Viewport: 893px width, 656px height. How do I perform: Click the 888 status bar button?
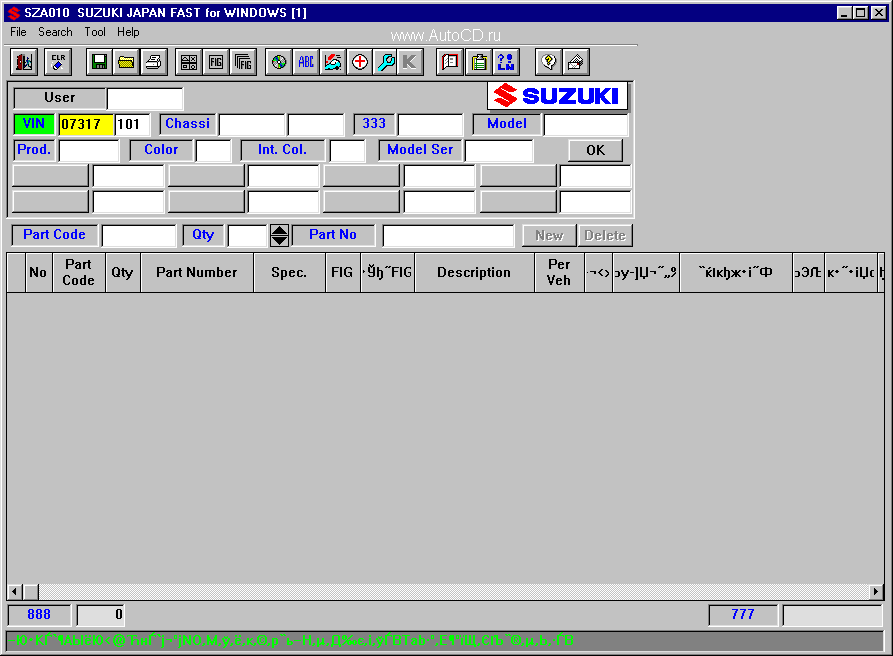tap(39, 614)
